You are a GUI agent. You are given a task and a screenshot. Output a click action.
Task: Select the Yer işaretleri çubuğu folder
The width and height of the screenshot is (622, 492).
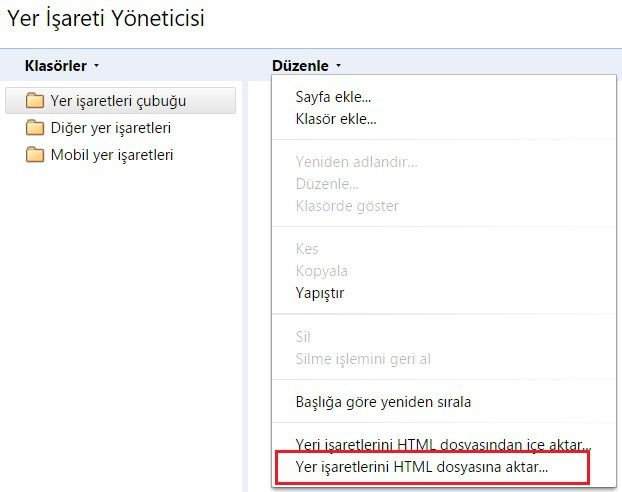point(121,100)
